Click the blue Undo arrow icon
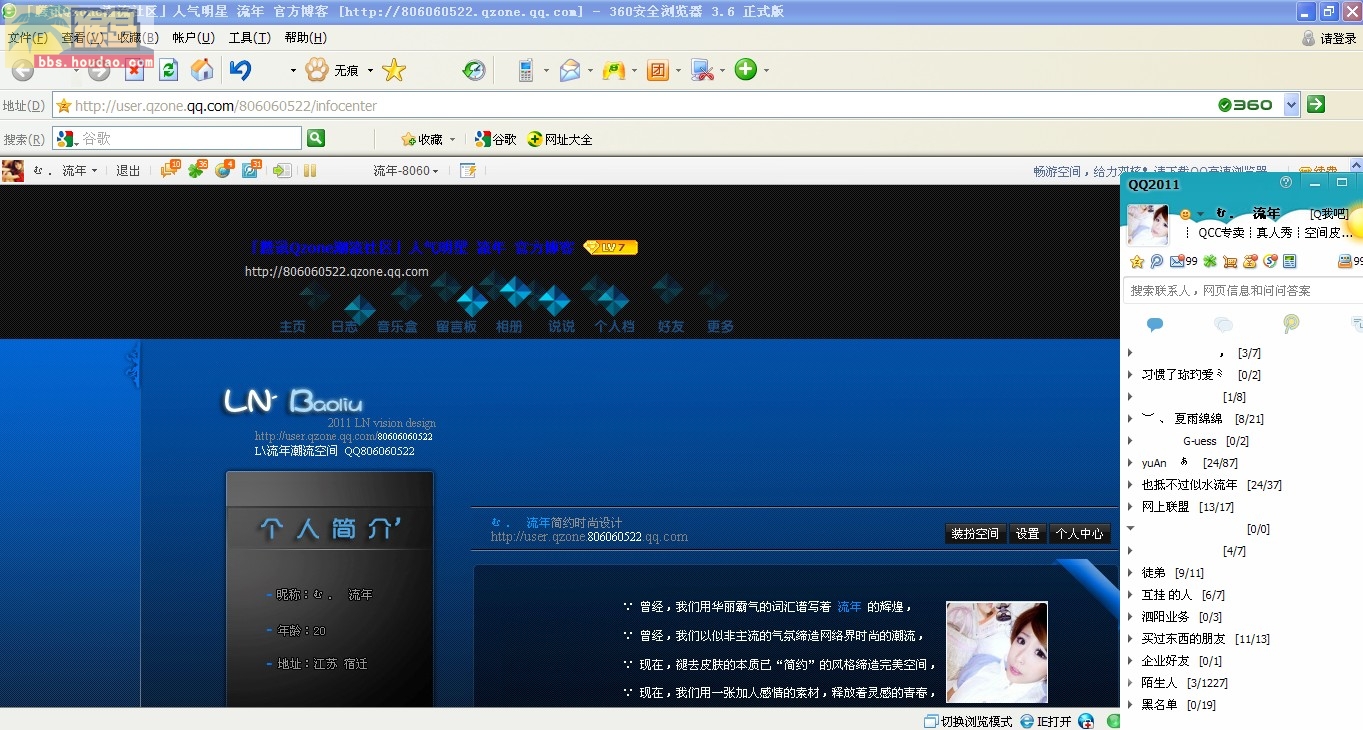This screenshot has height=730, width=1363. click(240, 70)
